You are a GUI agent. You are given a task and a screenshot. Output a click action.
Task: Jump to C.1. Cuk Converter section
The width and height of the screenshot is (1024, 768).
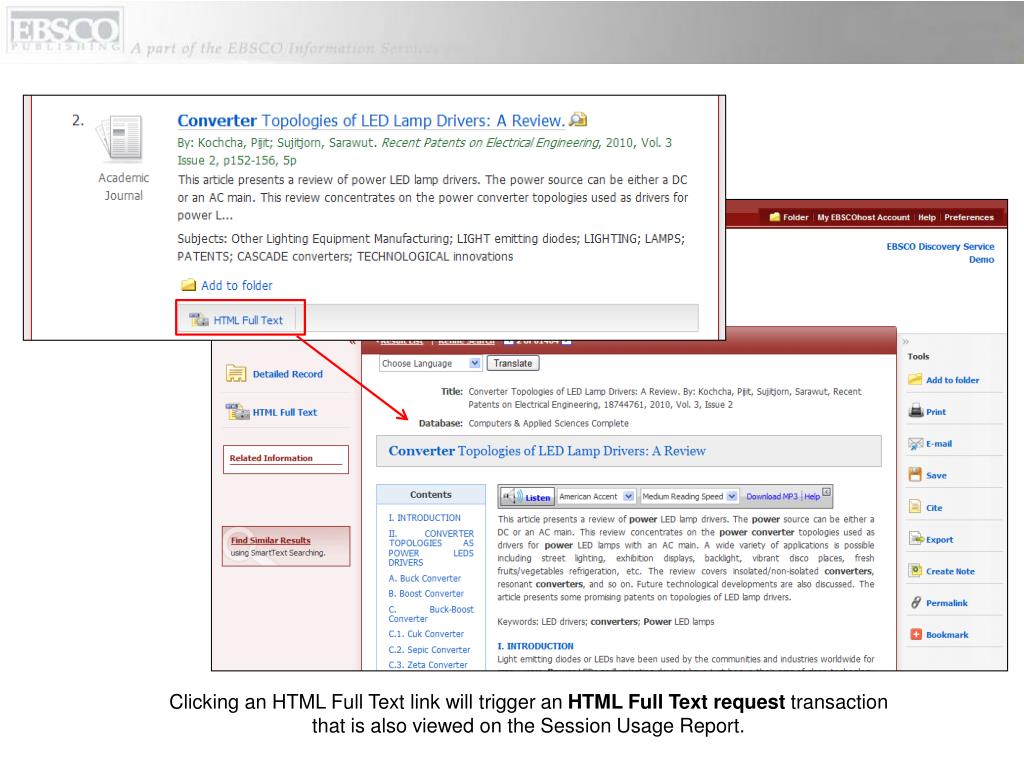click(426, 634)
